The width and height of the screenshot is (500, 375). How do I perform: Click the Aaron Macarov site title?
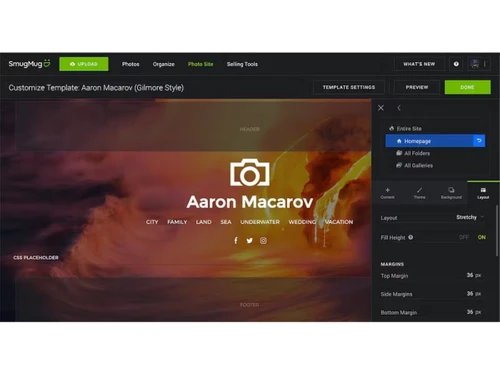point(250,202)
